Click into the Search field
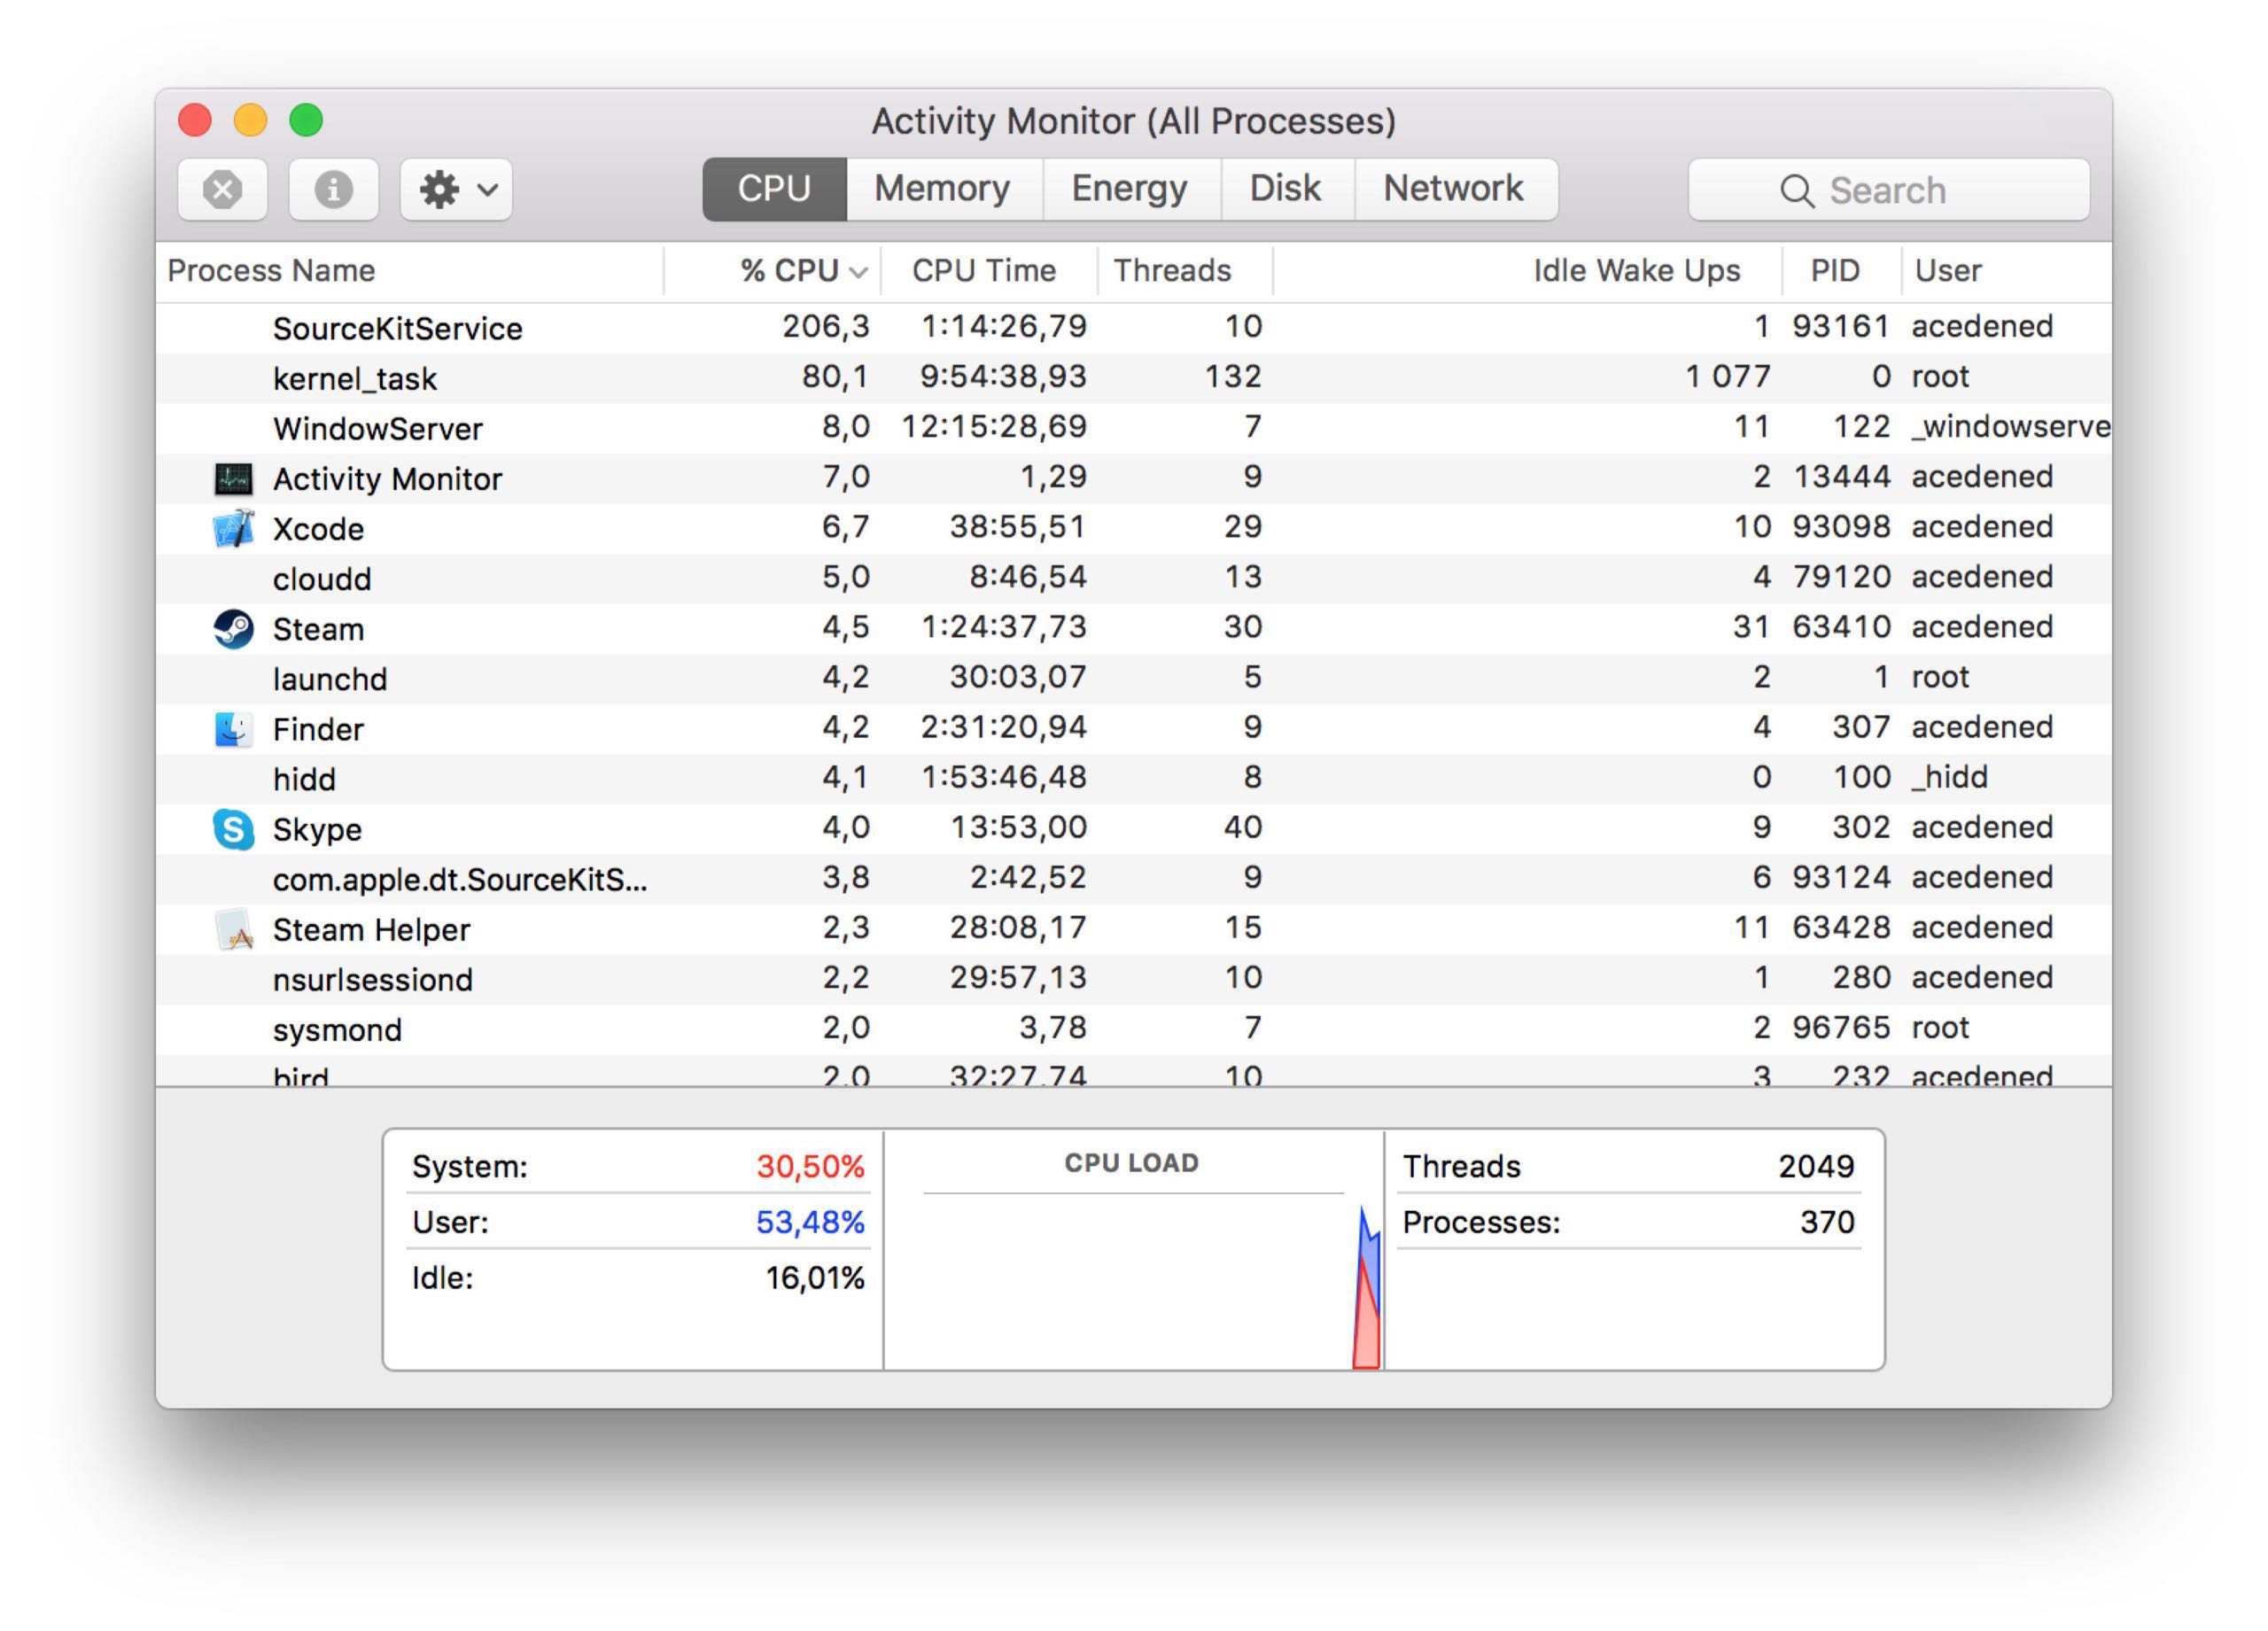Screen dimensions: 2268x1631 [1888, 190]
